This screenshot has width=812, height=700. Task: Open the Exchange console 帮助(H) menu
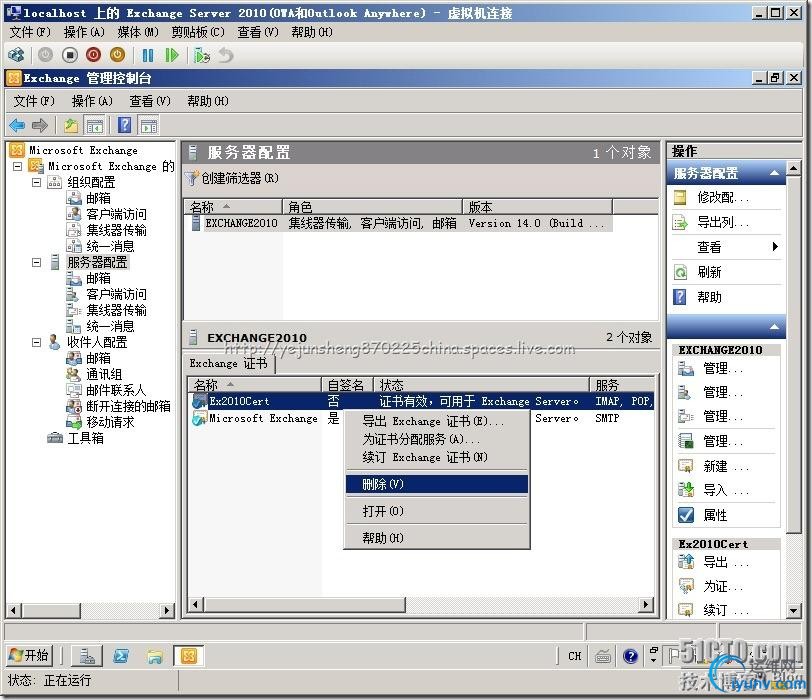click(x=208, y=101)
